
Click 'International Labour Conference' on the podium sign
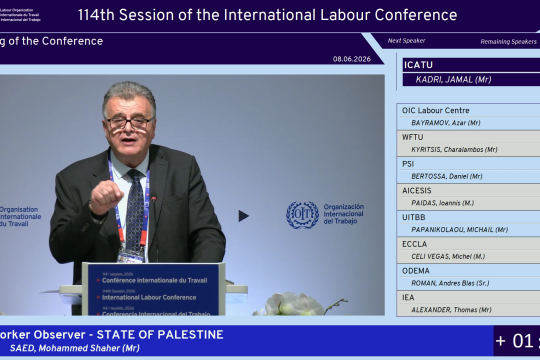click(149, 297)
